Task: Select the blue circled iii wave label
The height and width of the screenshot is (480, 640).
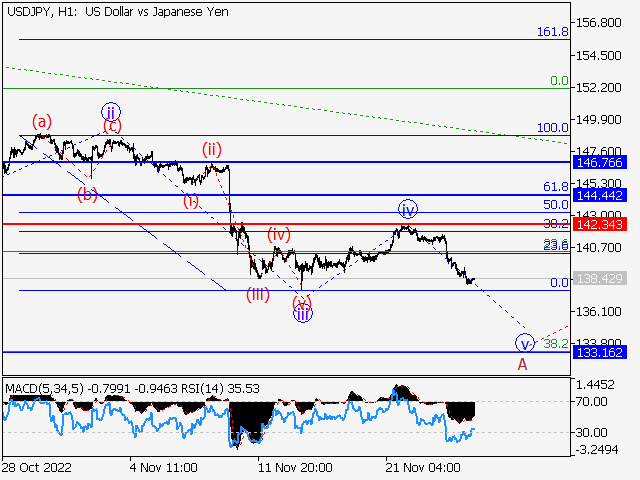Action: 303,314
